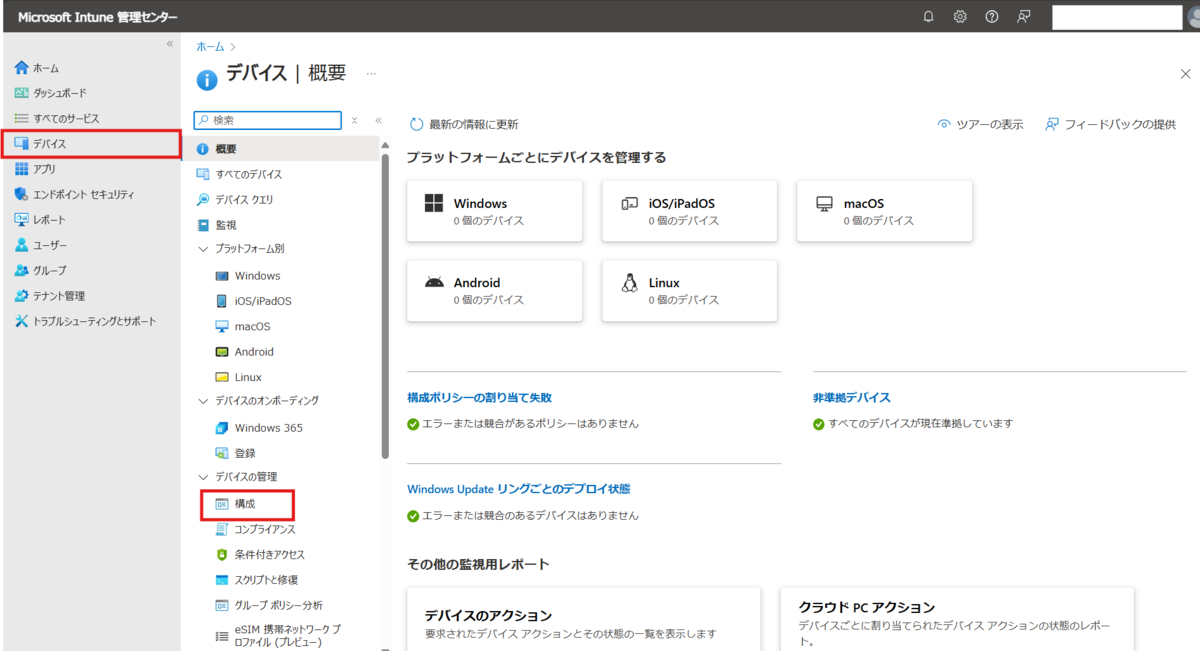The width and height of the screenshot is (1200, 651).
Task: Click 最新の情報に更新 refresh button
Action: [x=464, y=124]
